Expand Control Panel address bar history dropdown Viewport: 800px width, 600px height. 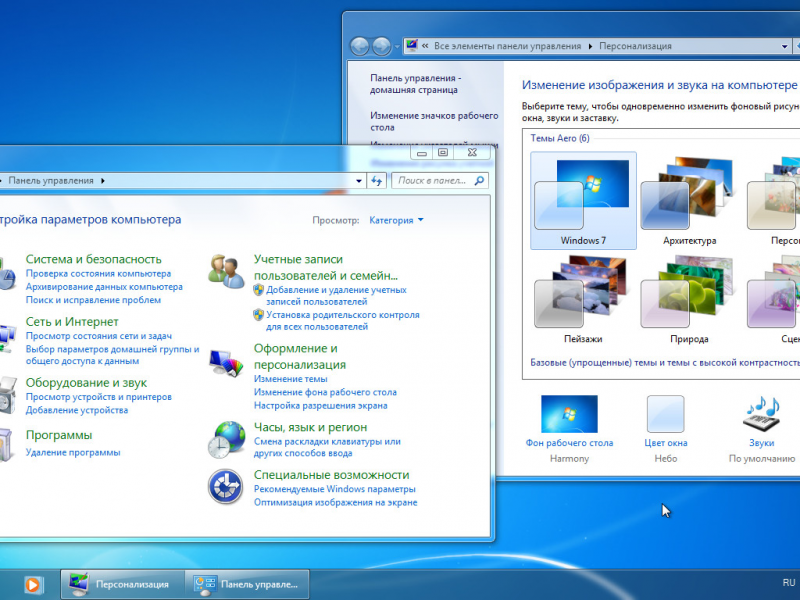[359, 181]
